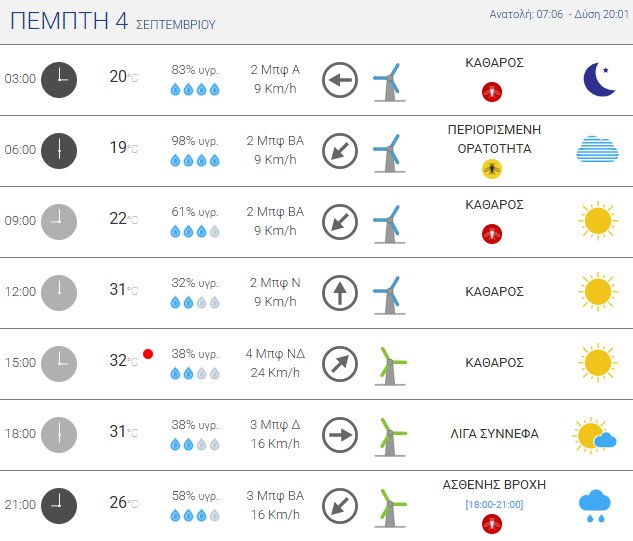633x541 pixels.
Task: Click the clock icon at 12:00
Action: [x=59, y=292]
